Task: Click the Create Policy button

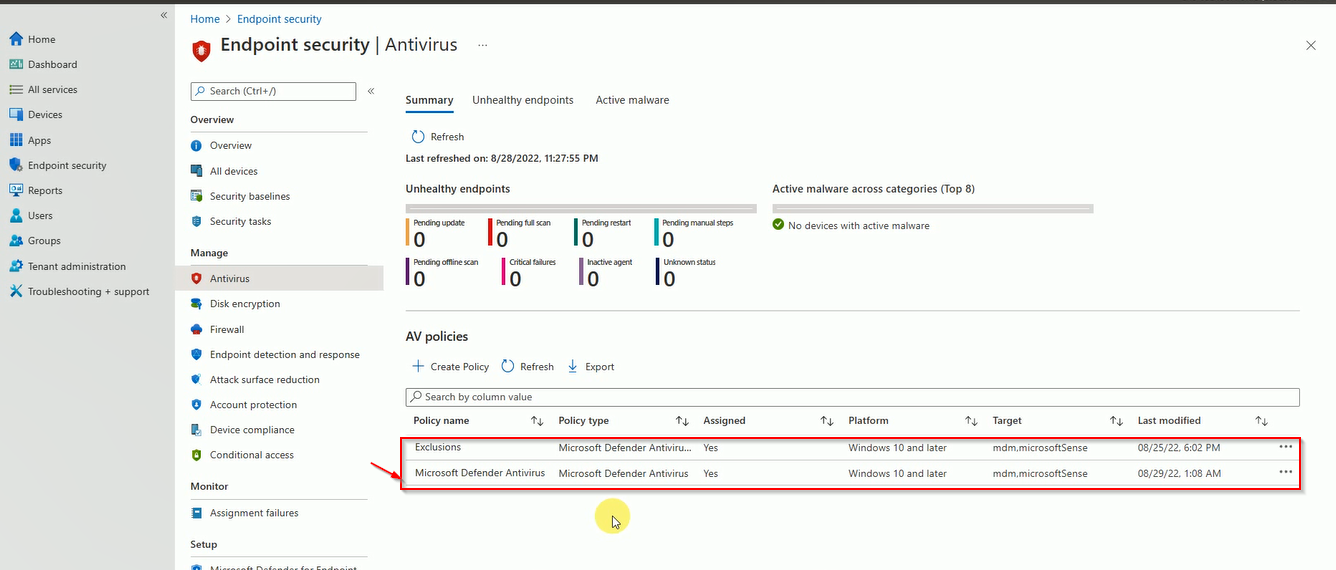Action: [451, 367]
